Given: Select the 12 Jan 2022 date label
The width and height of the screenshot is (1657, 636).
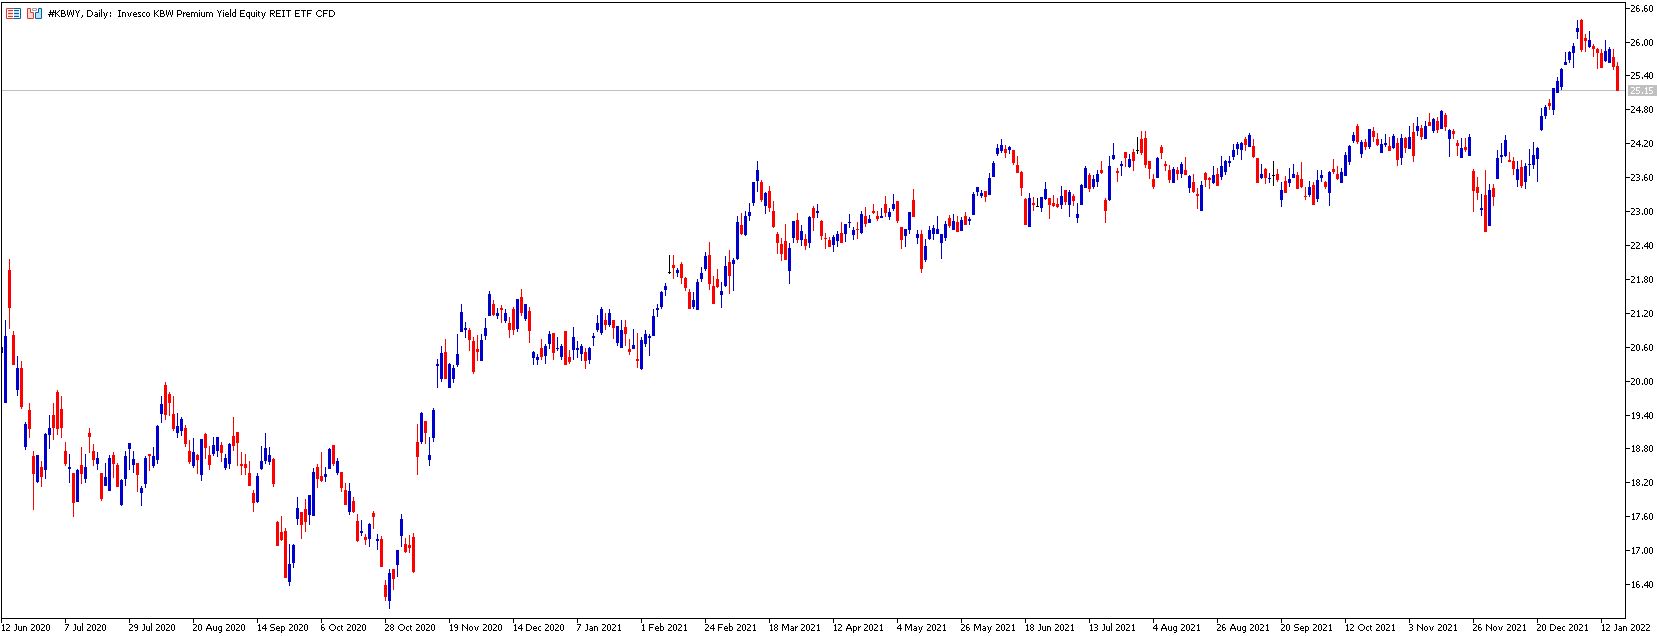Looking at the screenshot, I should click(x=1627, y=628).
